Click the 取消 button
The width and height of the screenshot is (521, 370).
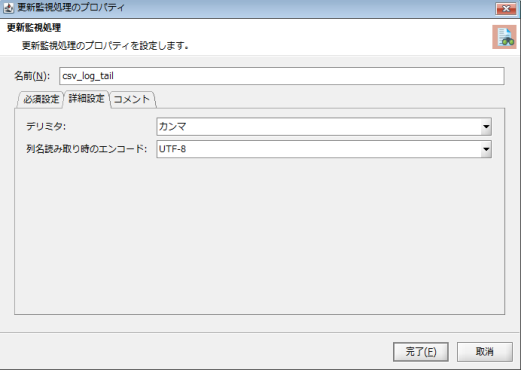[x=485, y=352]
